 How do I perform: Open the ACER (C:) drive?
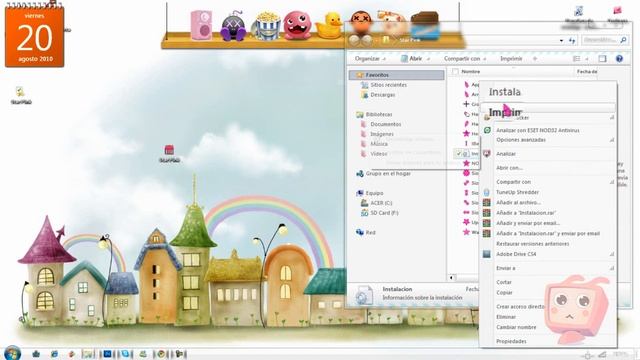pos(381,203)
